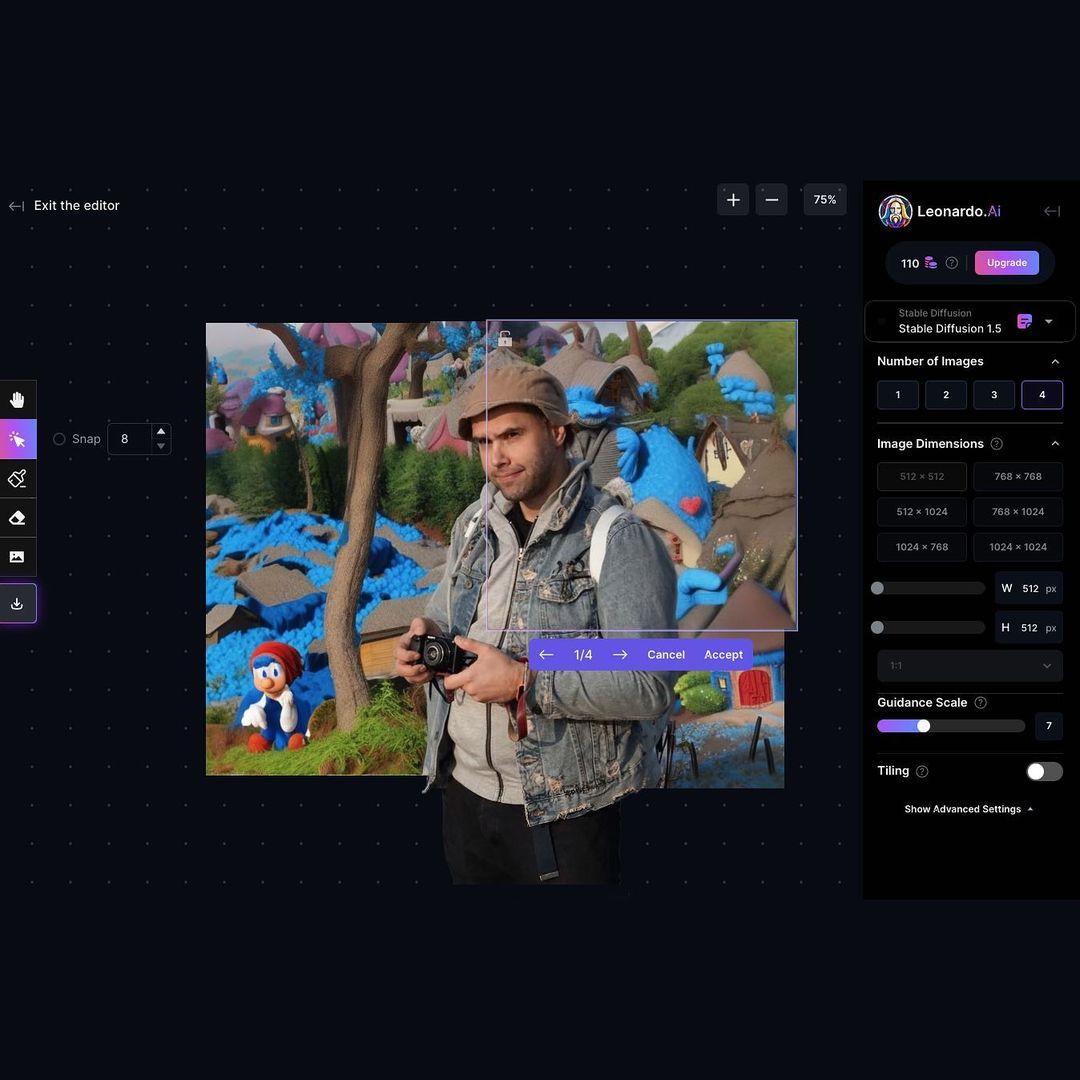Accept the generated outpaint result

[x=723, y=654]
